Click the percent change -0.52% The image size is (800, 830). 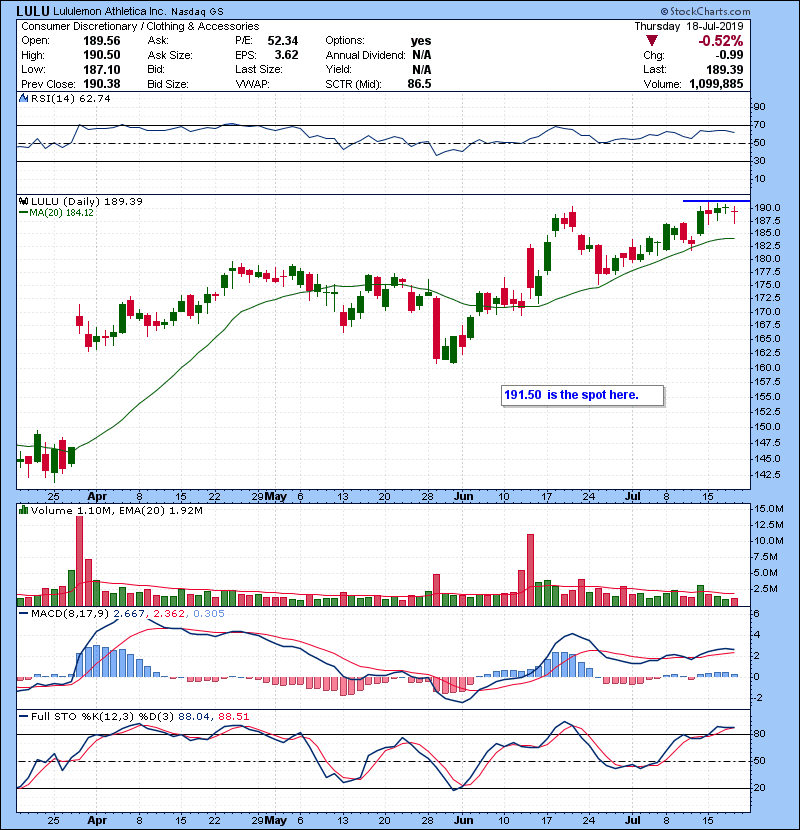(721, 41)
